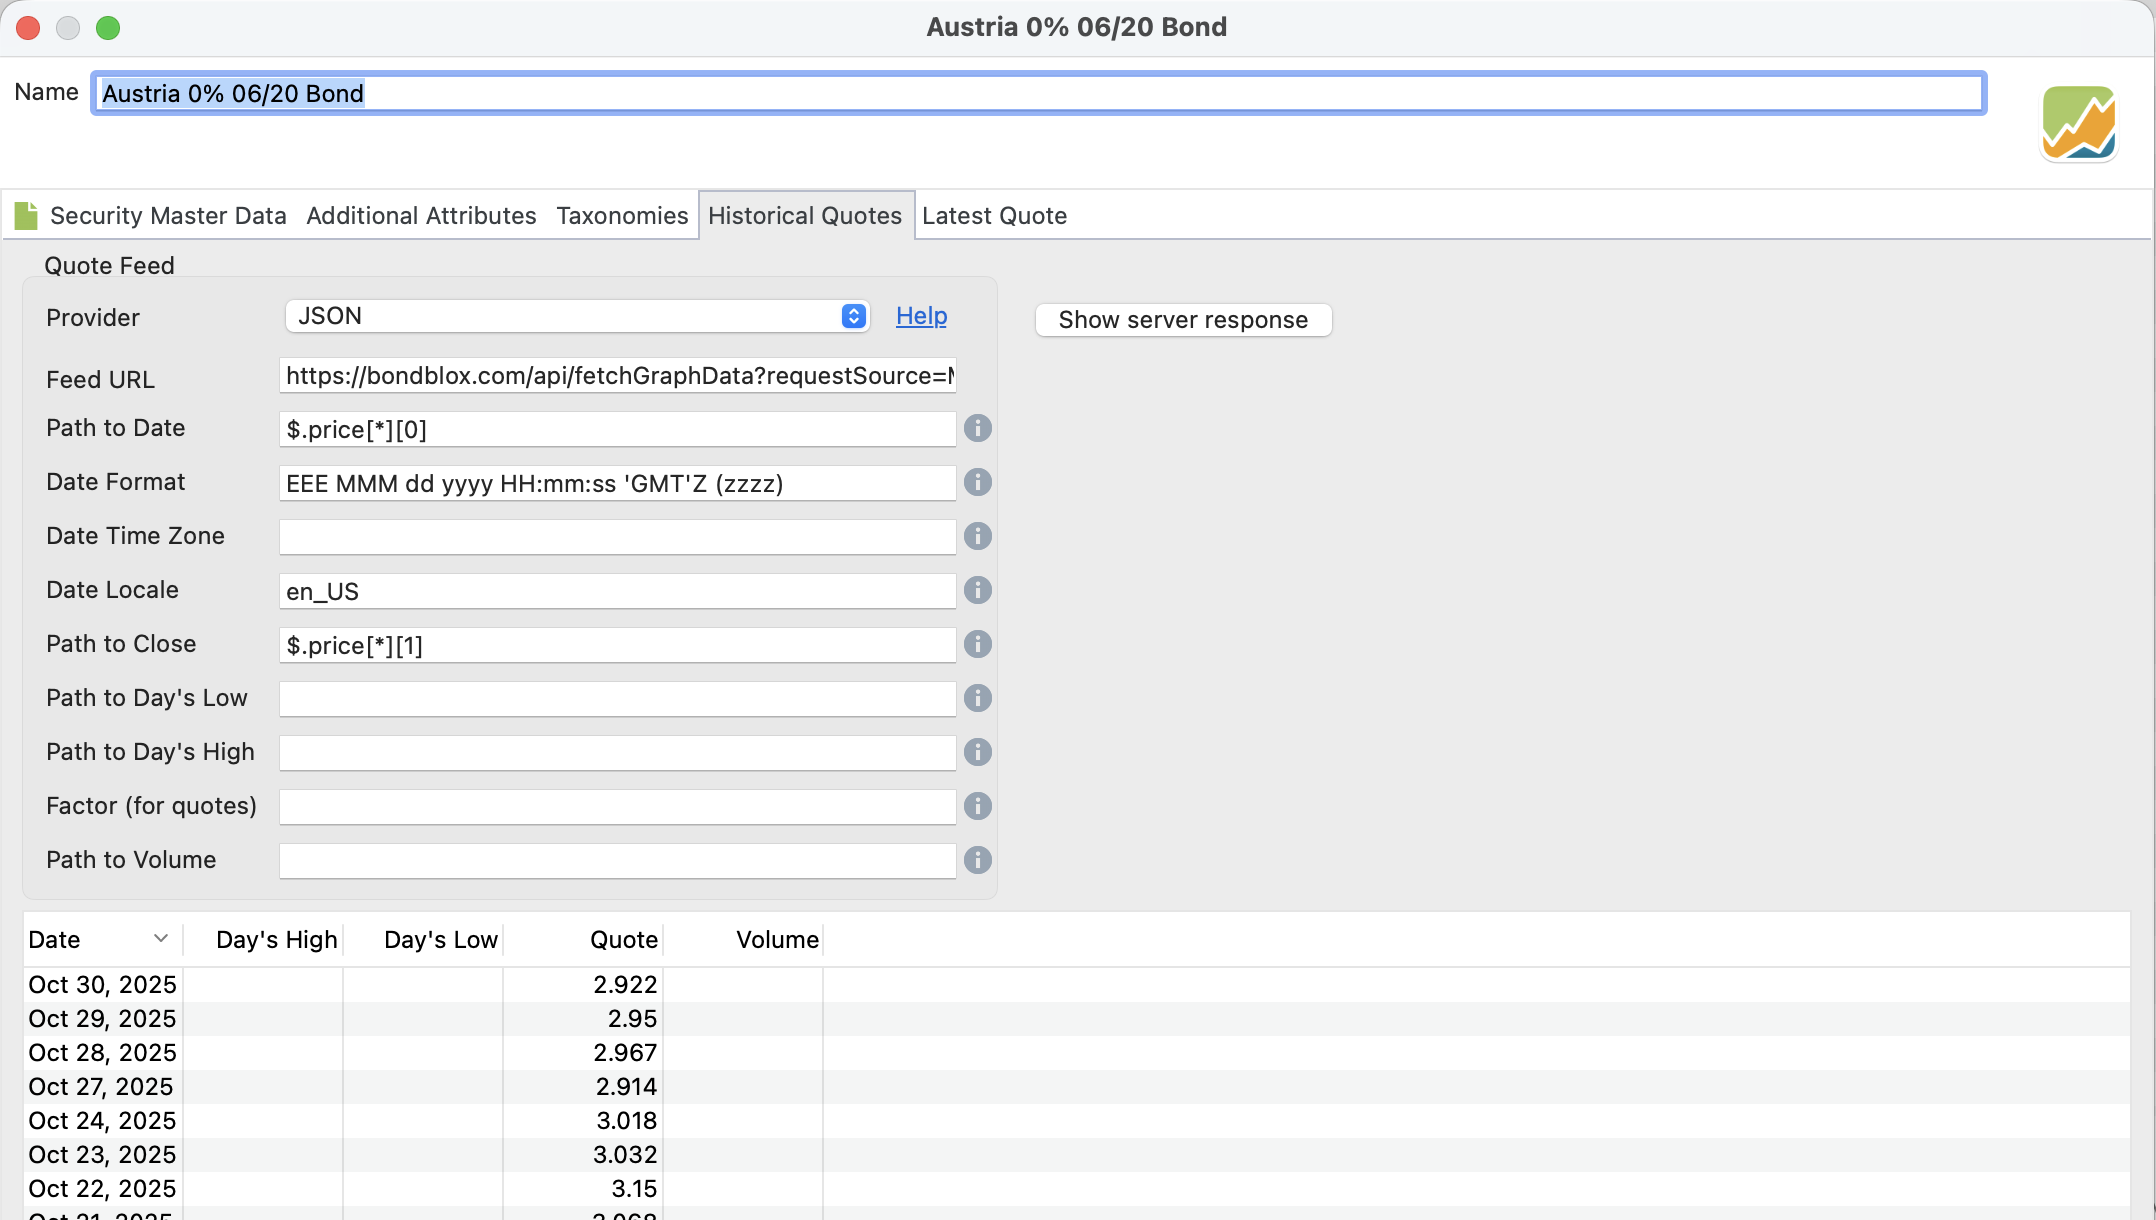Toggle sort arrow on Date column
This screenshot has width=2156, height=1220.
(x=160, y=939)
